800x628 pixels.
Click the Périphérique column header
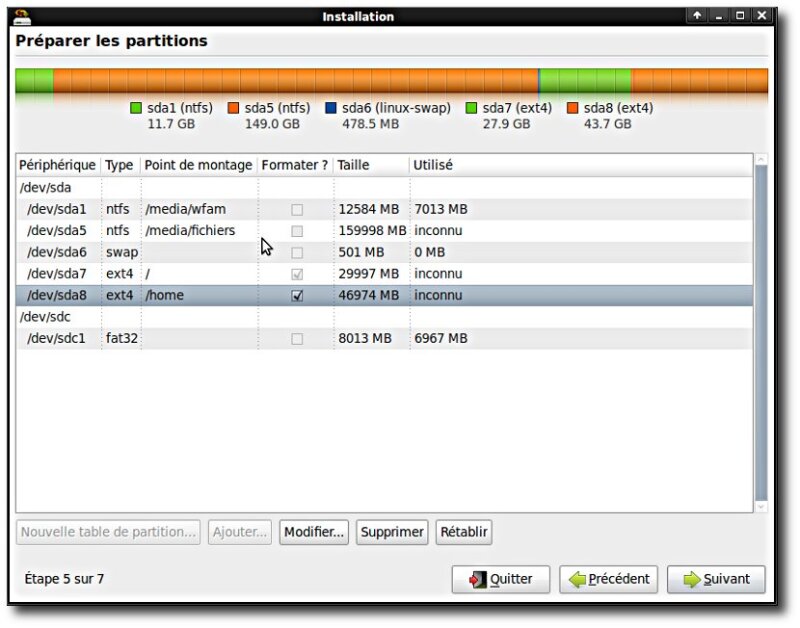point(58,165)
